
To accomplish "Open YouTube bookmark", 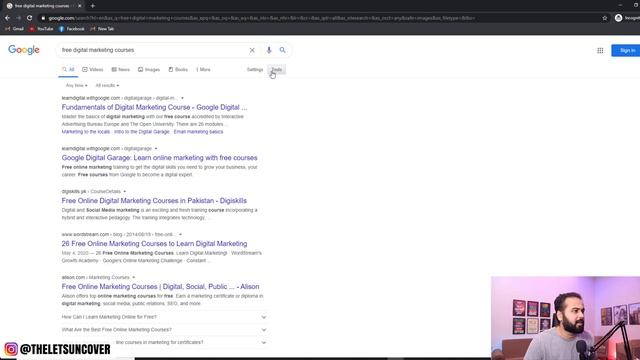I will pyautogui.click(x=41, y=29).
